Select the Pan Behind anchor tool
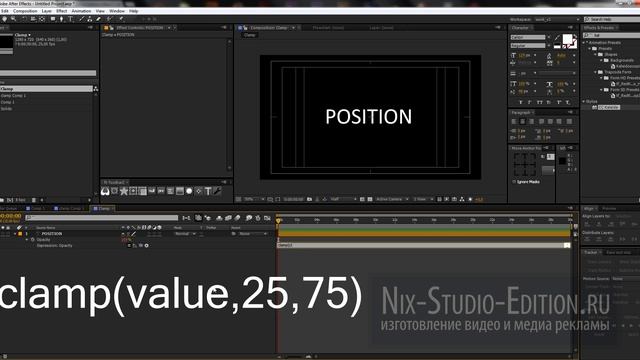Screen dimensions: 640x360 tap(42, 19)
